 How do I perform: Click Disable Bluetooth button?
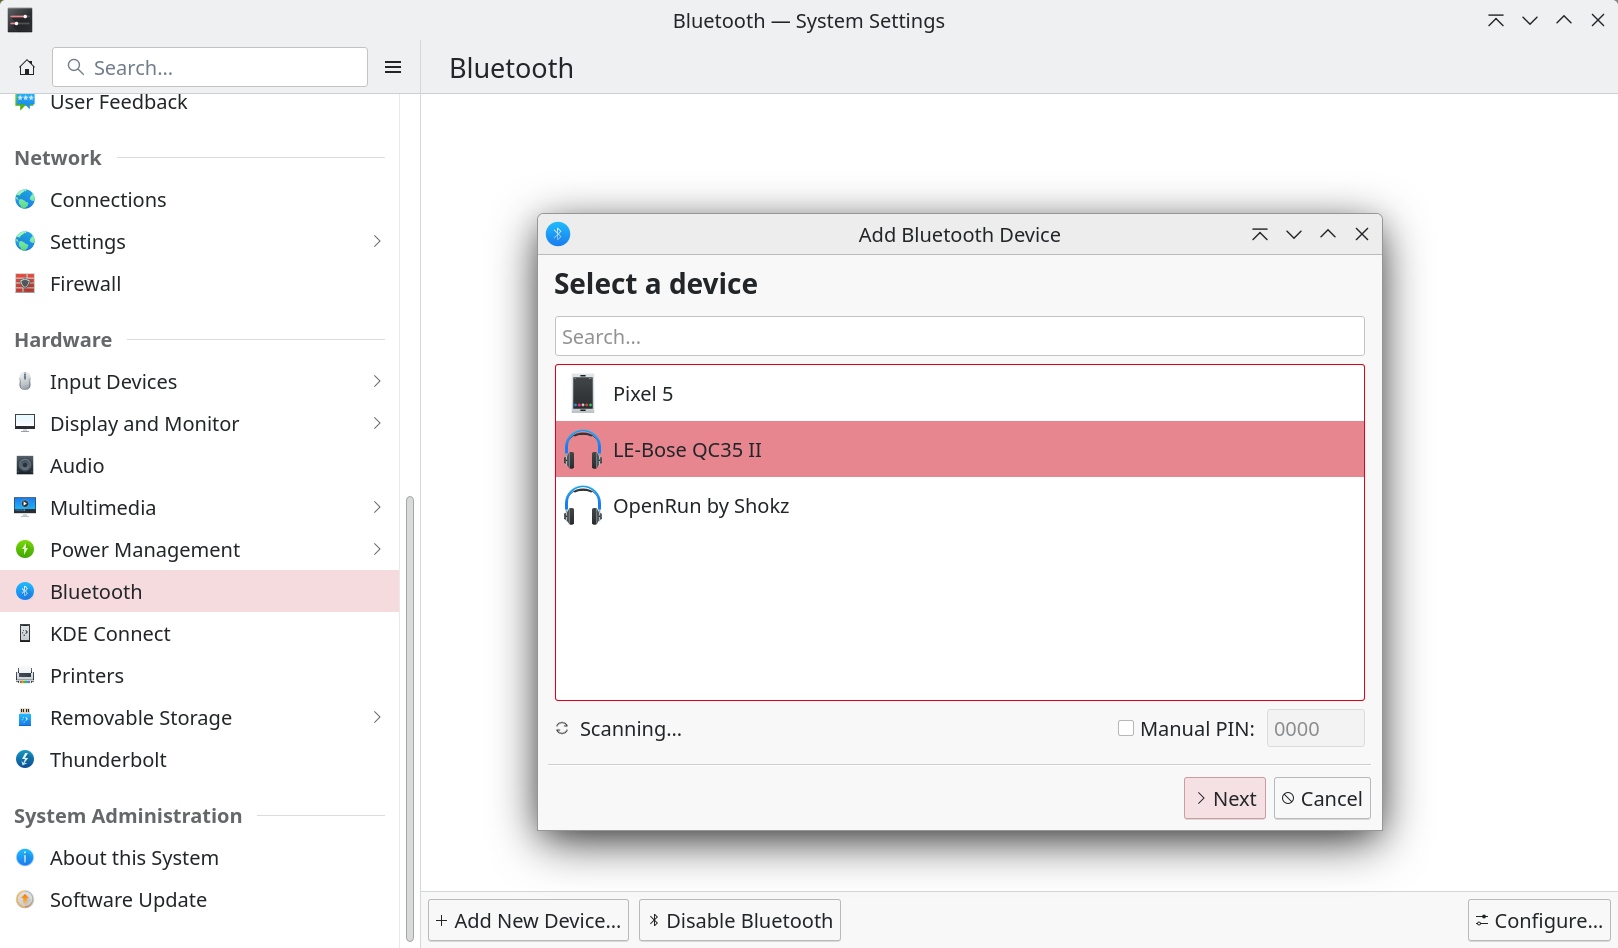click(x=740, y=920)
